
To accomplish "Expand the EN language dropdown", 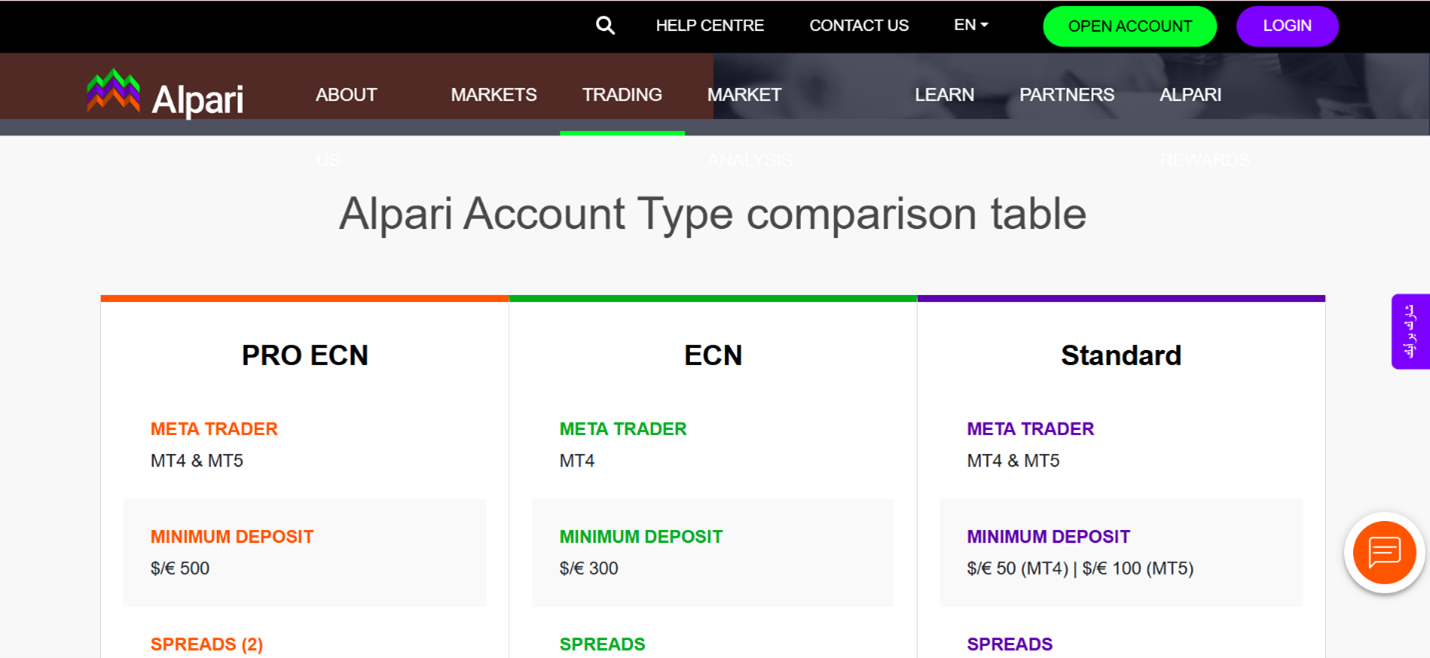I will (971, 25).
